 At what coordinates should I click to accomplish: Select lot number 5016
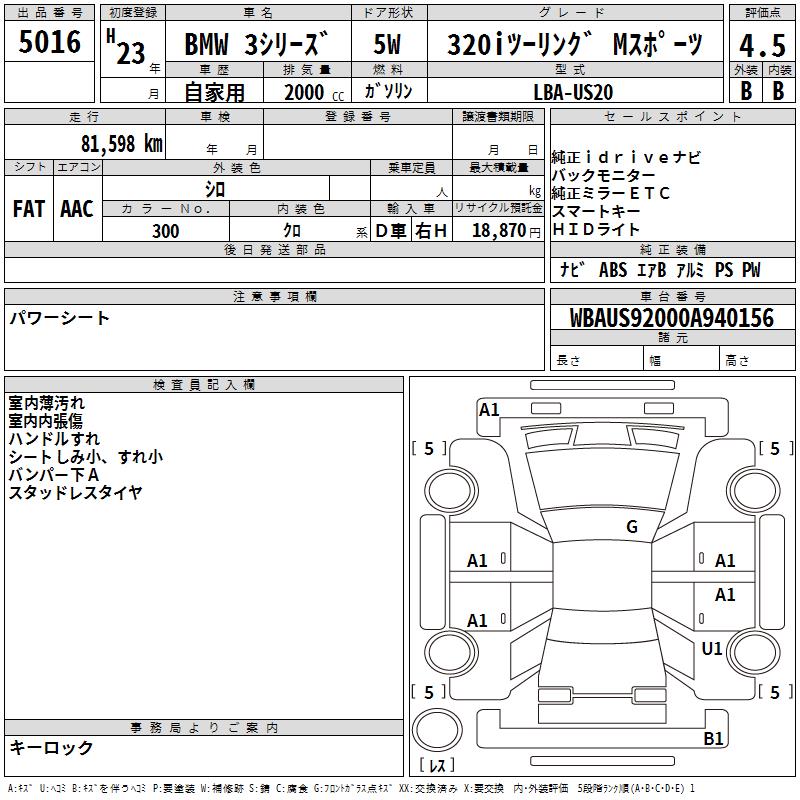(49, 42)
